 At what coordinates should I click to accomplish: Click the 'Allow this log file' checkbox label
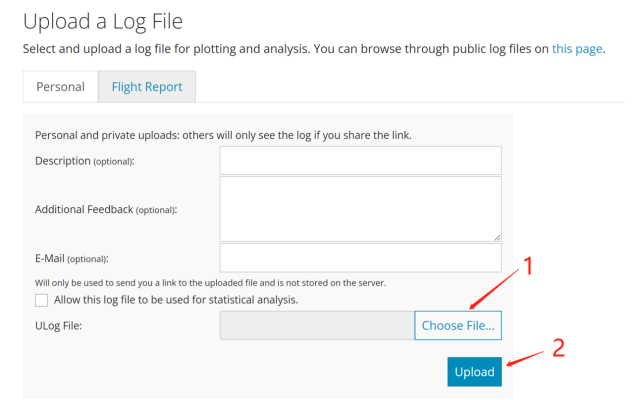[x=176, y=300]
